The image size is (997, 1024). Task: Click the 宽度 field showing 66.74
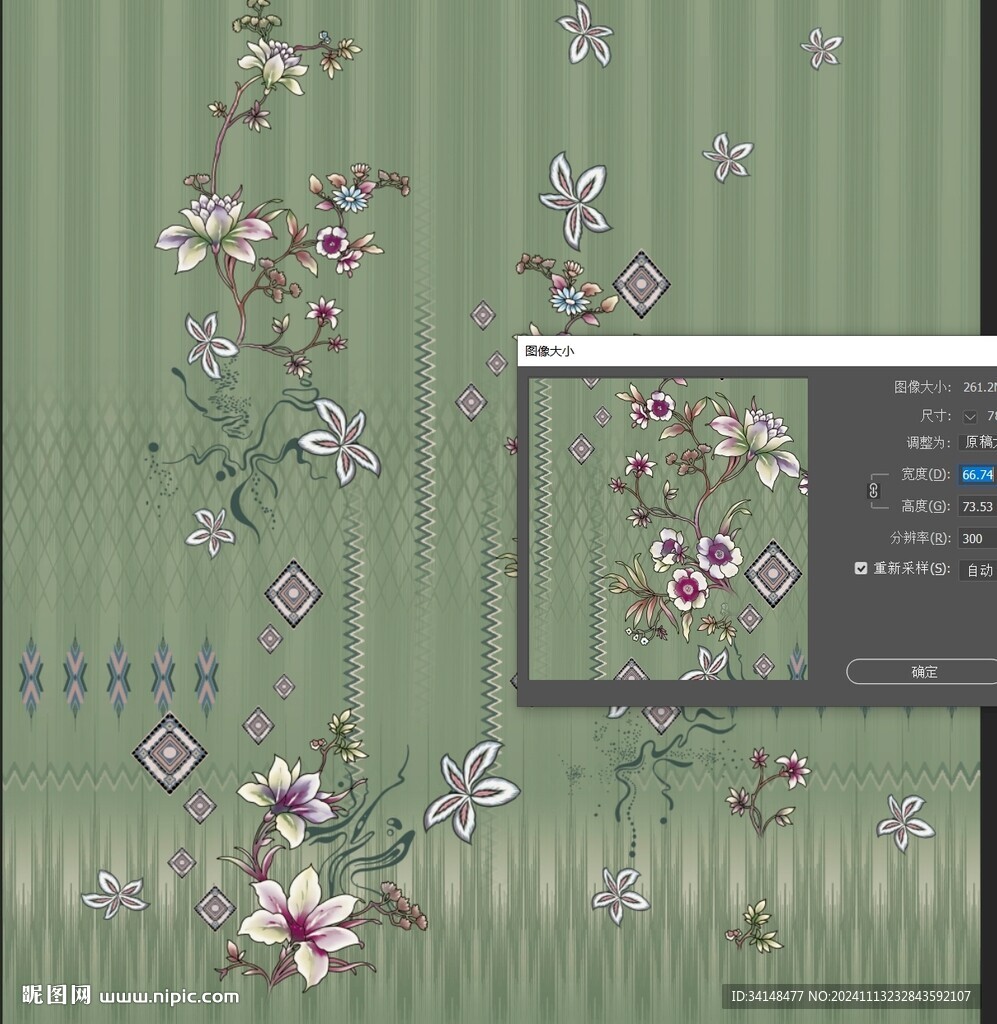[x=976, y=474]
